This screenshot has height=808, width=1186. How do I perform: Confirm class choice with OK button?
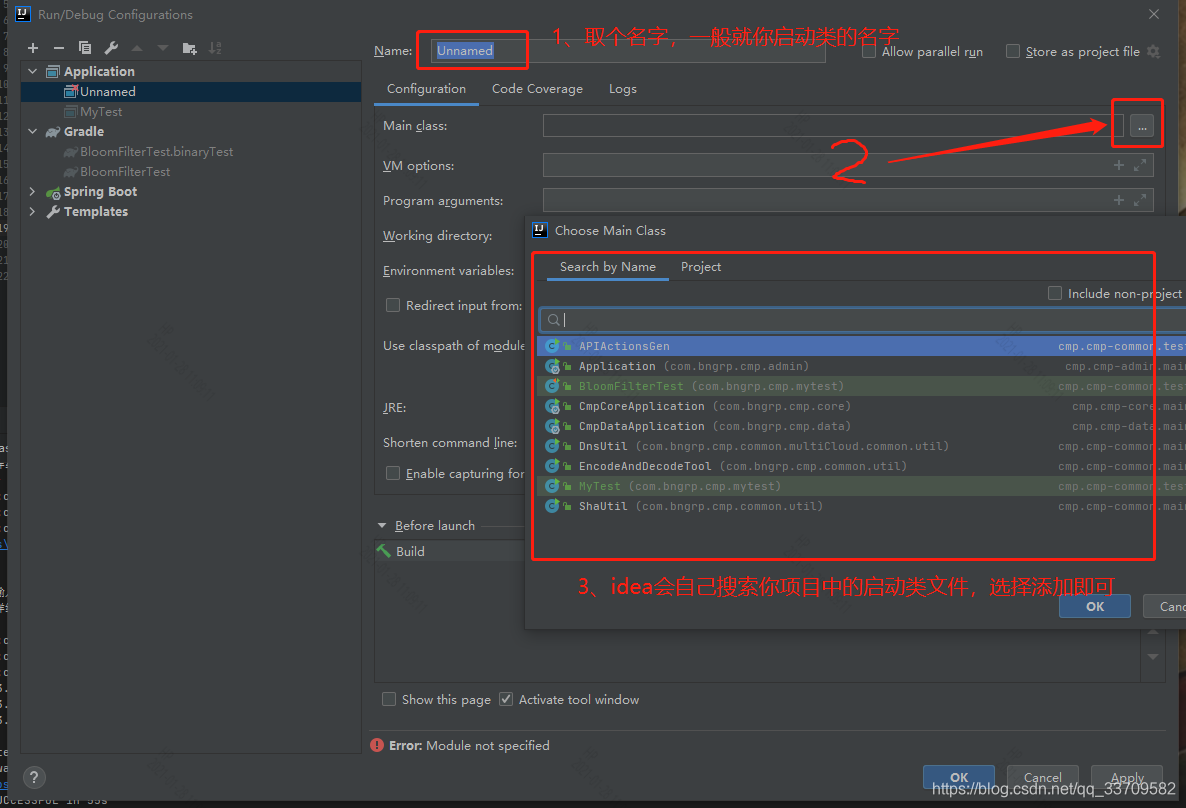click(1094, 606)
